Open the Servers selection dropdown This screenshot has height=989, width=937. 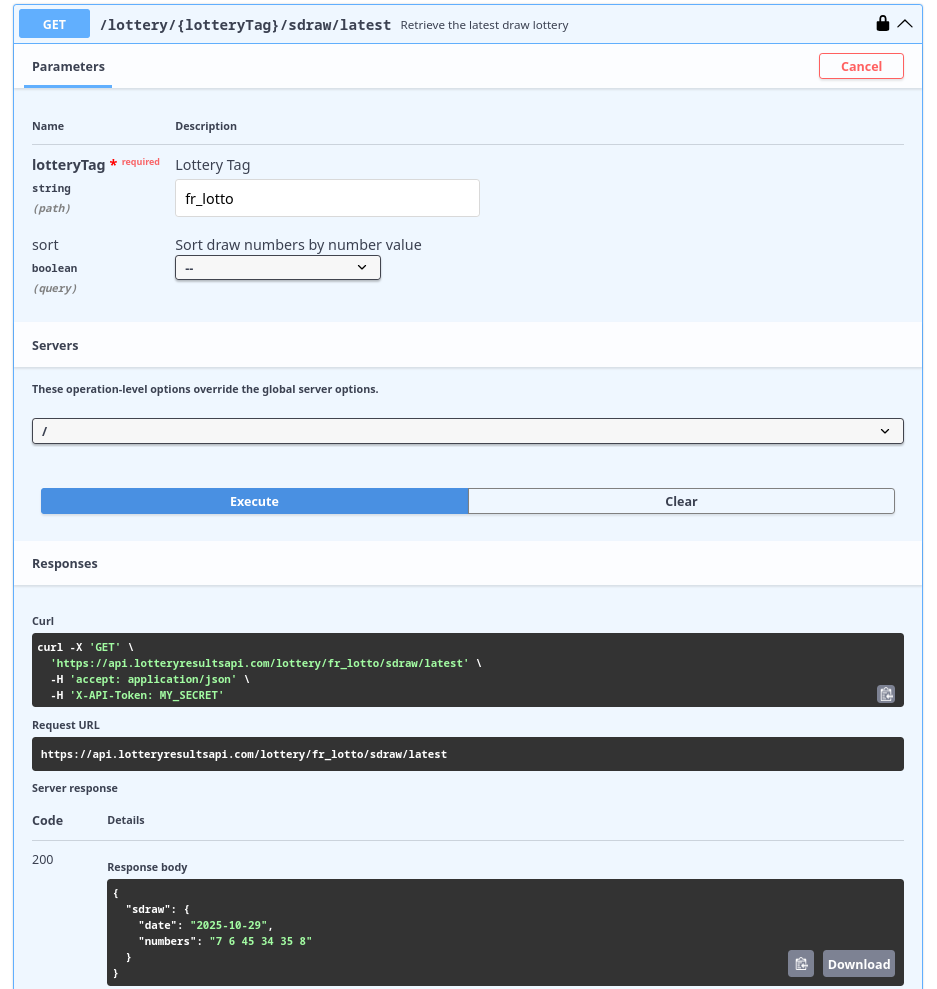(467, 431)
